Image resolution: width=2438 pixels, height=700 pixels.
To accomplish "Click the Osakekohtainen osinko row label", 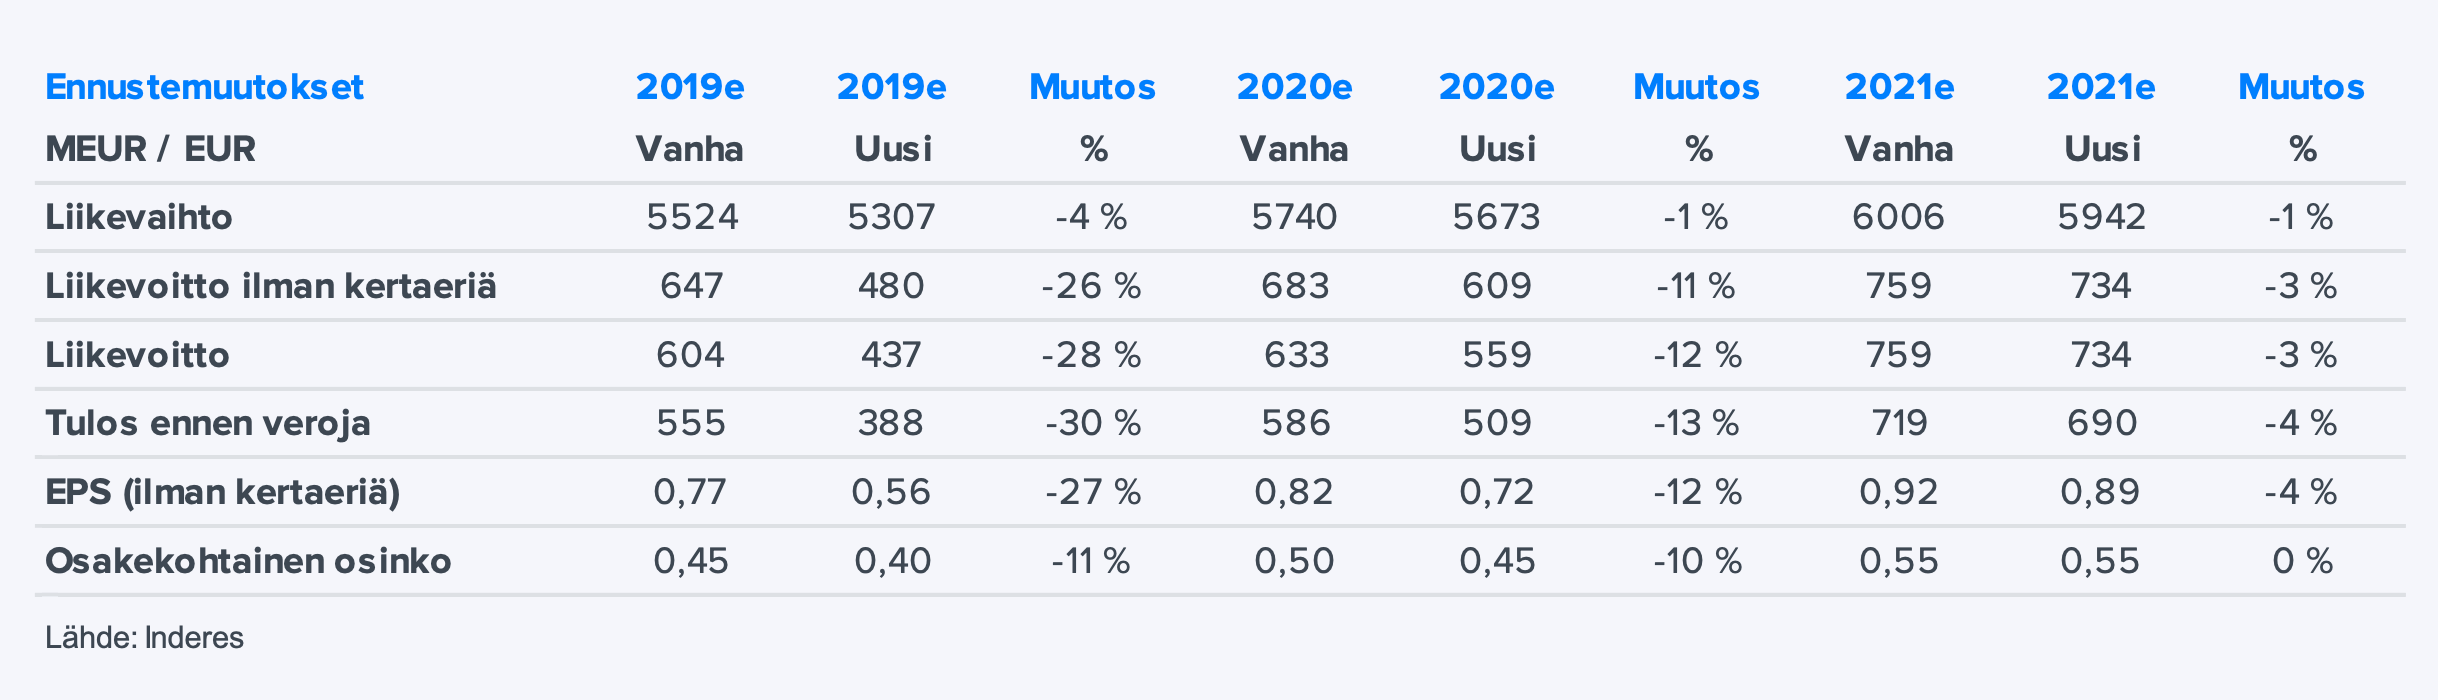I will pyautogui.click(x=248, y=561).
